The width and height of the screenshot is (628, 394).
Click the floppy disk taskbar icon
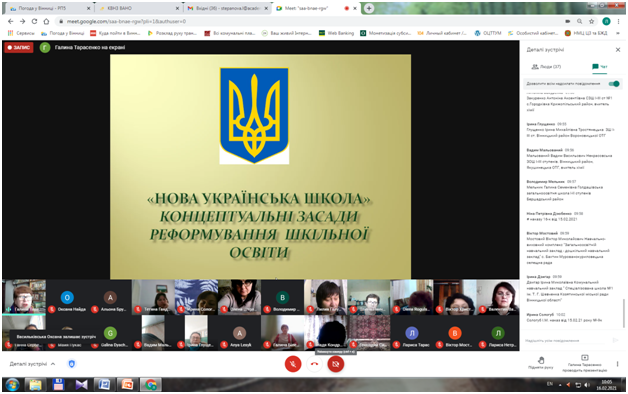(x=58, y=385)
